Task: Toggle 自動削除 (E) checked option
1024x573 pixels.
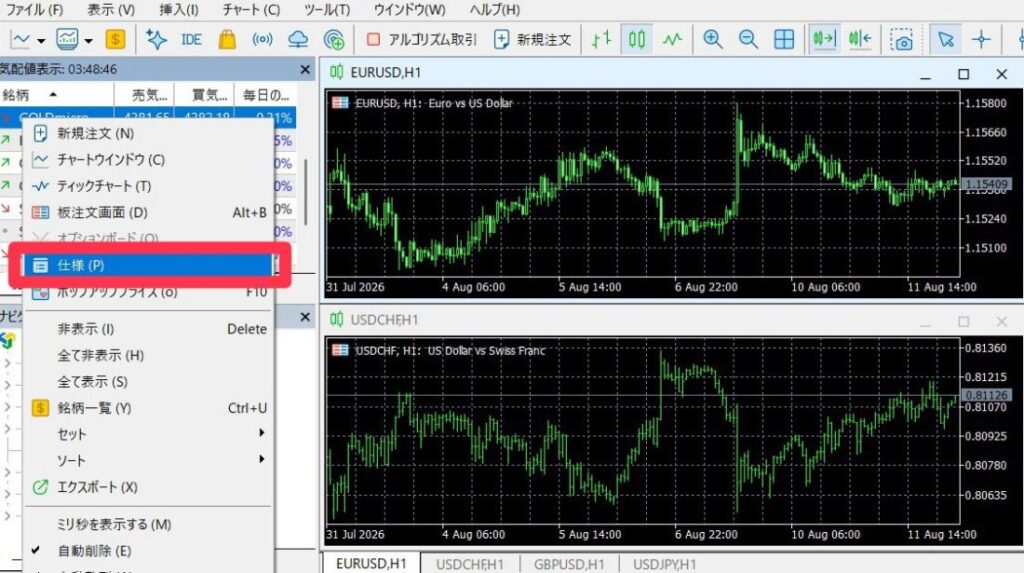Action: point(148,551)
